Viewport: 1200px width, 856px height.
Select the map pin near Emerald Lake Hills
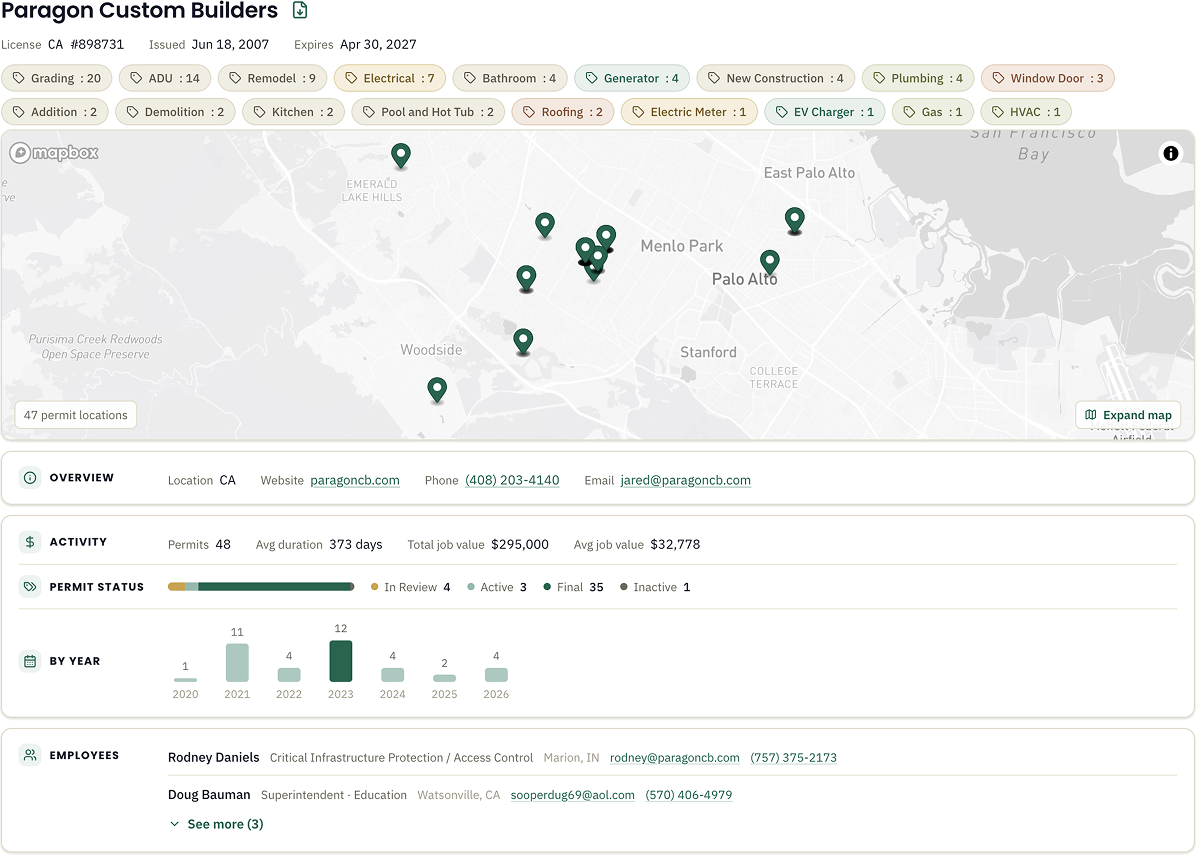(x=401, y=156)
